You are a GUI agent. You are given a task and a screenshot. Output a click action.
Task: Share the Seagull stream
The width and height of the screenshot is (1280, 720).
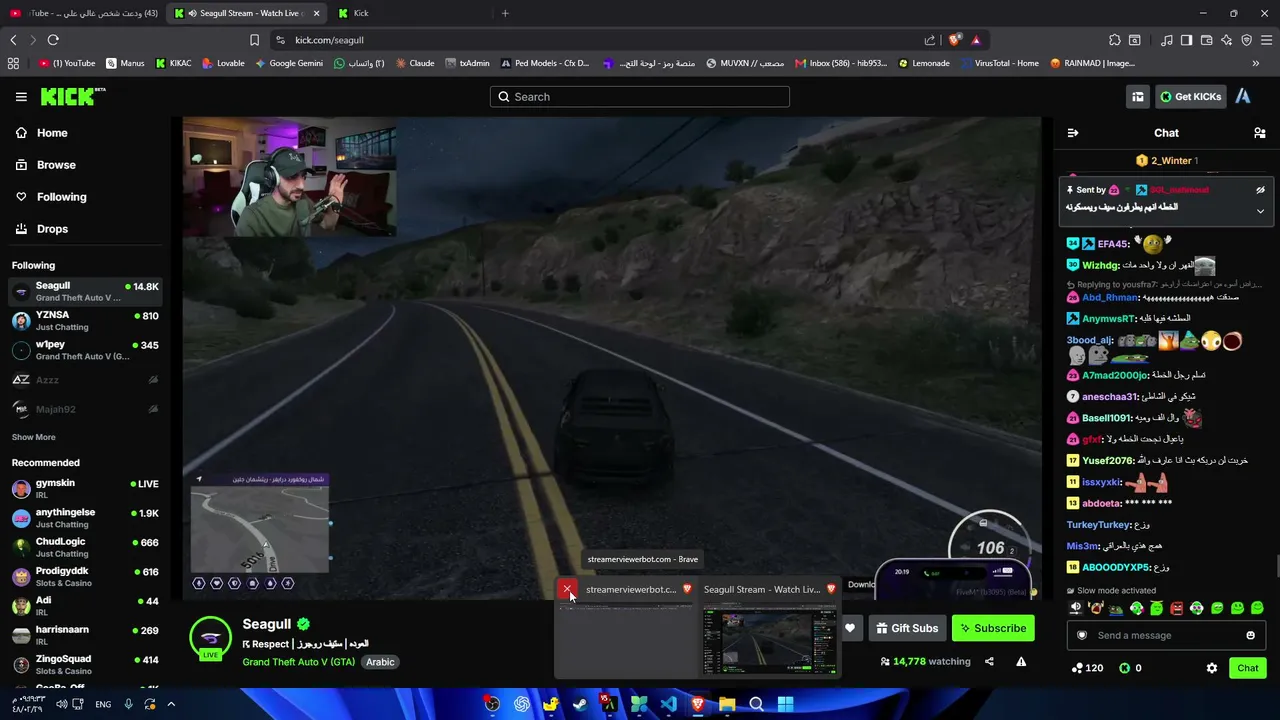(x=989, y=661)
